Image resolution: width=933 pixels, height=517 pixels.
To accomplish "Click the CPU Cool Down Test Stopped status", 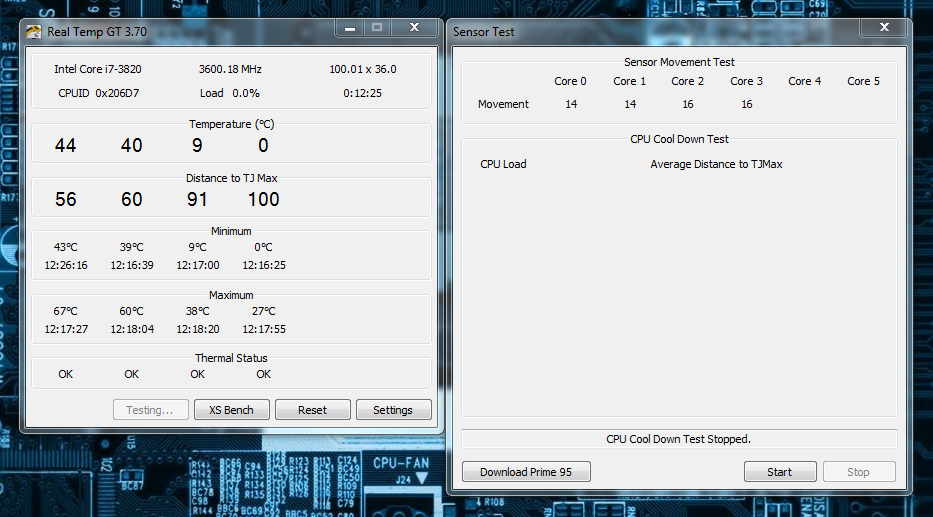I will click(678, 439).
